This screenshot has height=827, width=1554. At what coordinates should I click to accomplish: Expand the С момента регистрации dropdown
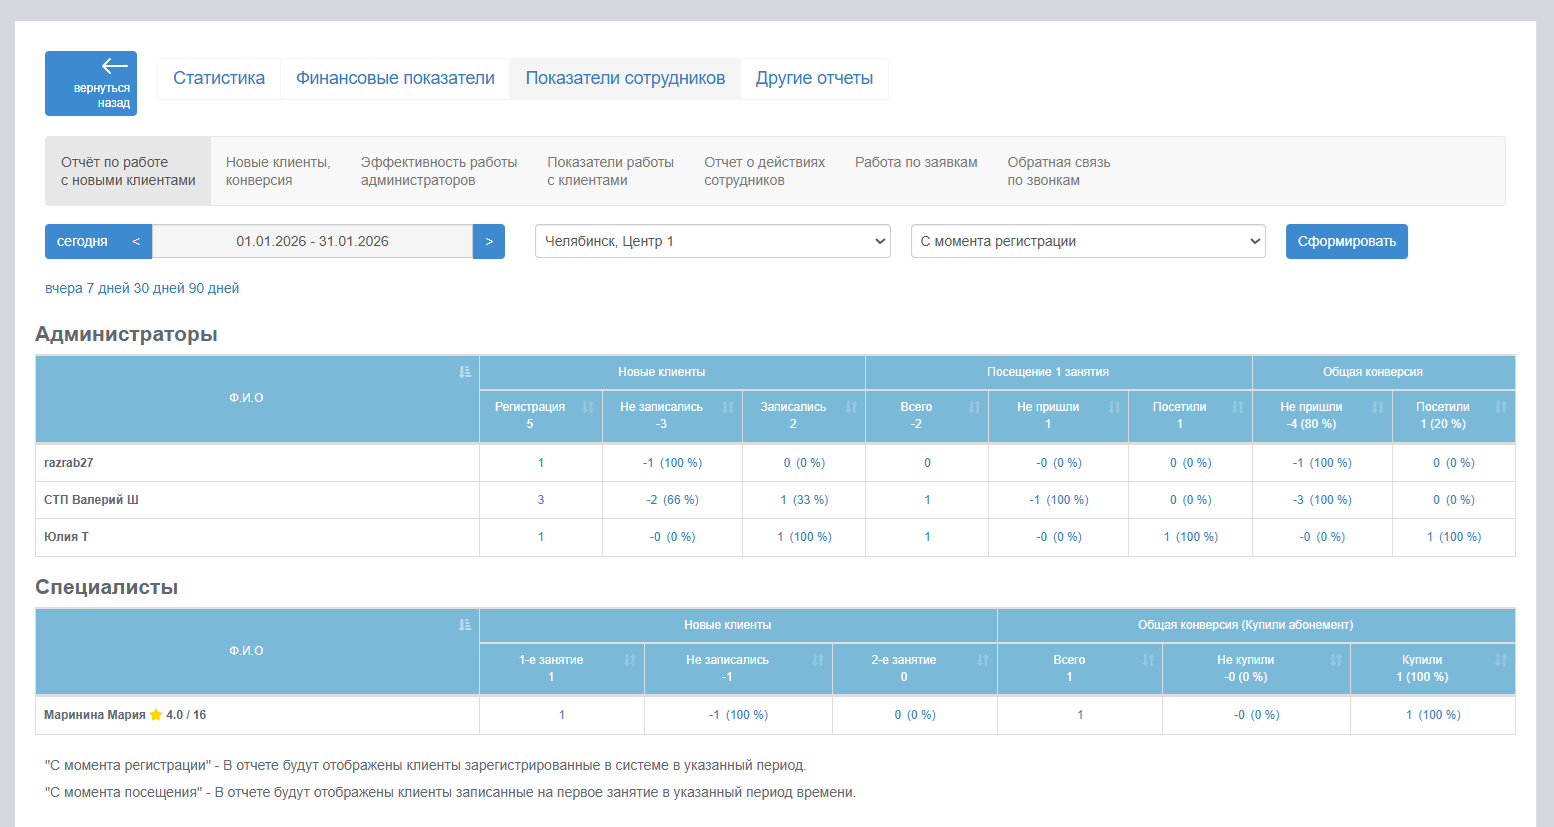1088,241
